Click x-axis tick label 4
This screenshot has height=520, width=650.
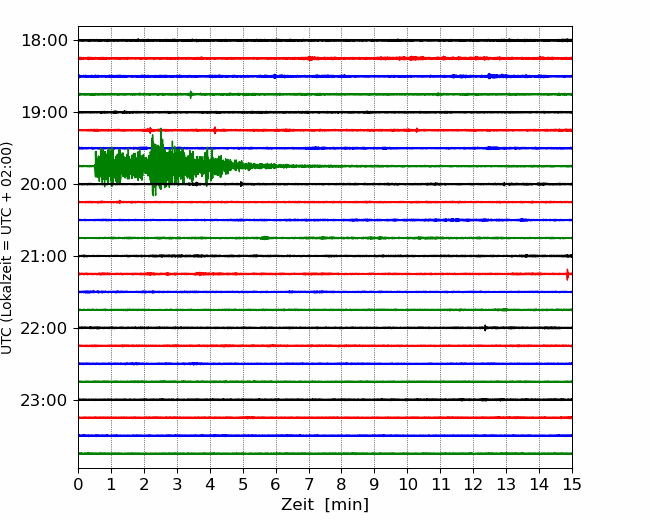(210, 484)
